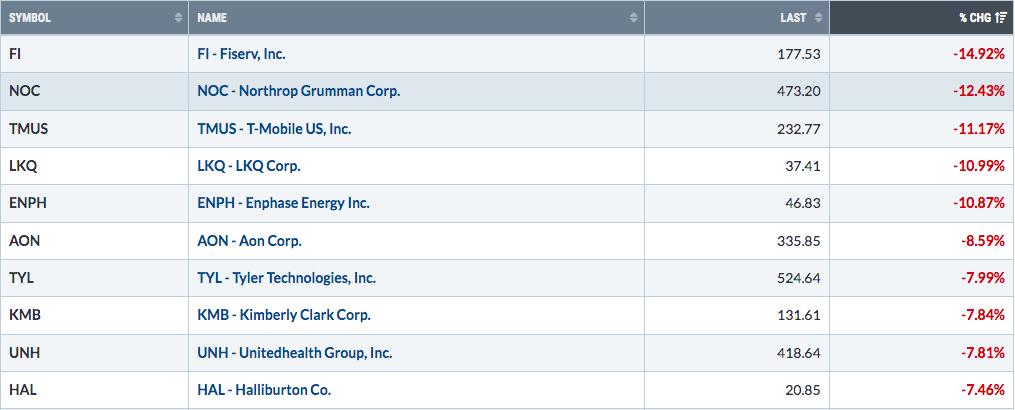Select the NOC symbol cell

tap(94, 91)
